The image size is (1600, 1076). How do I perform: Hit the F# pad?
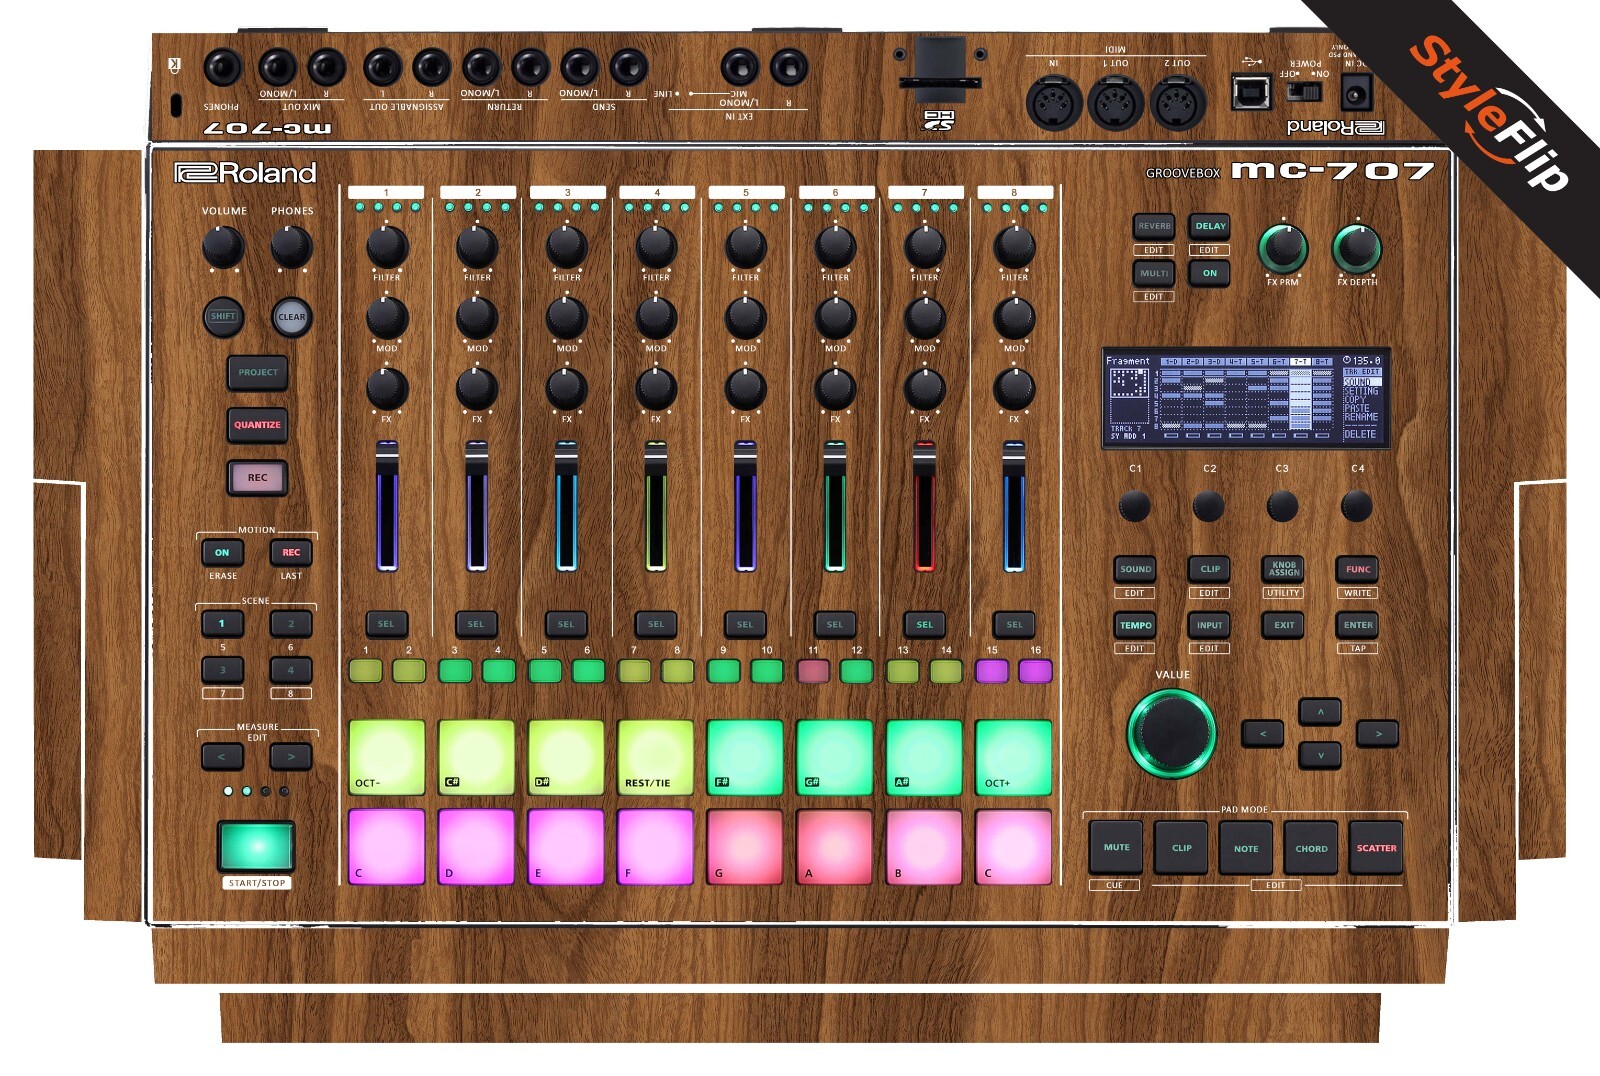click(x=745, y=757)
